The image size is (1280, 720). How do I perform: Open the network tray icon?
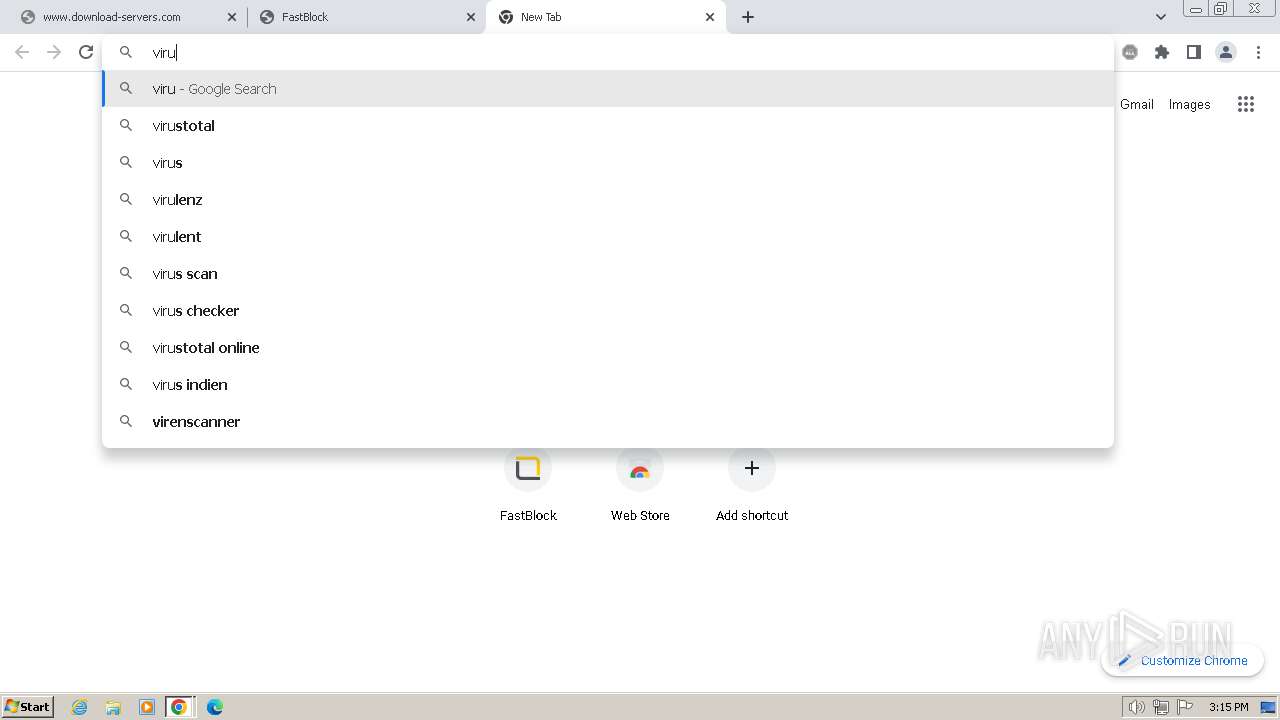(x=1161, y=707)
